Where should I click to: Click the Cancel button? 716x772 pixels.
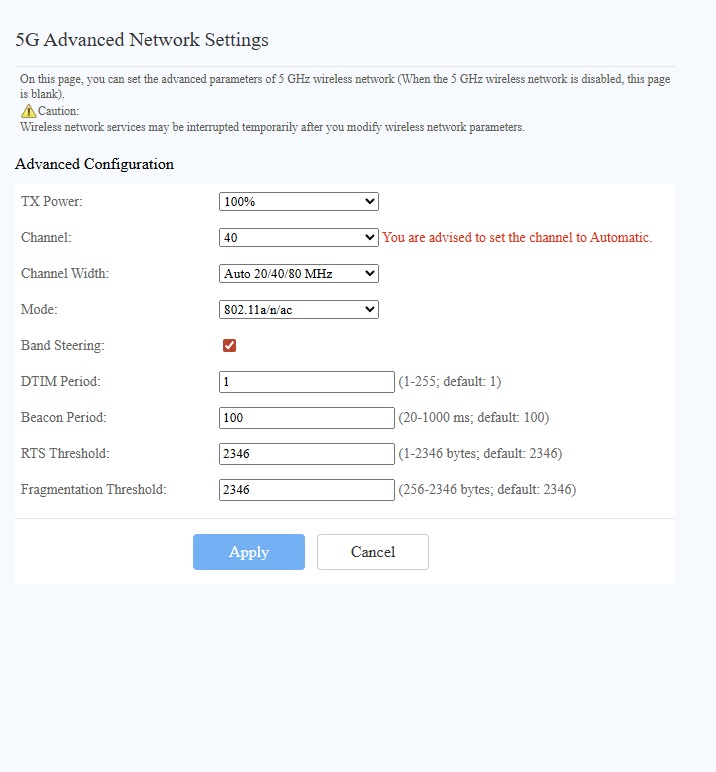[x=372, y=552]
